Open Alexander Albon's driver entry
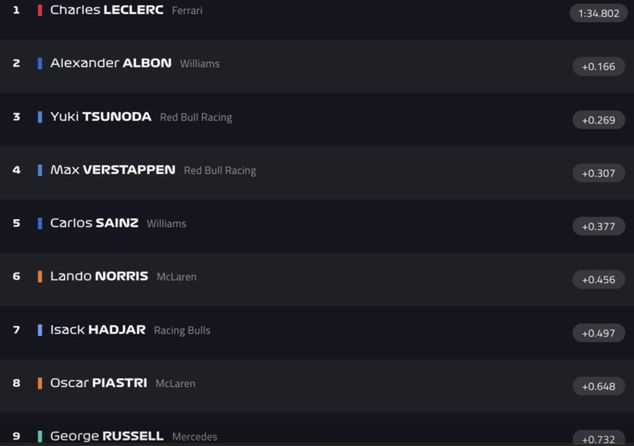 pos(110,63)
